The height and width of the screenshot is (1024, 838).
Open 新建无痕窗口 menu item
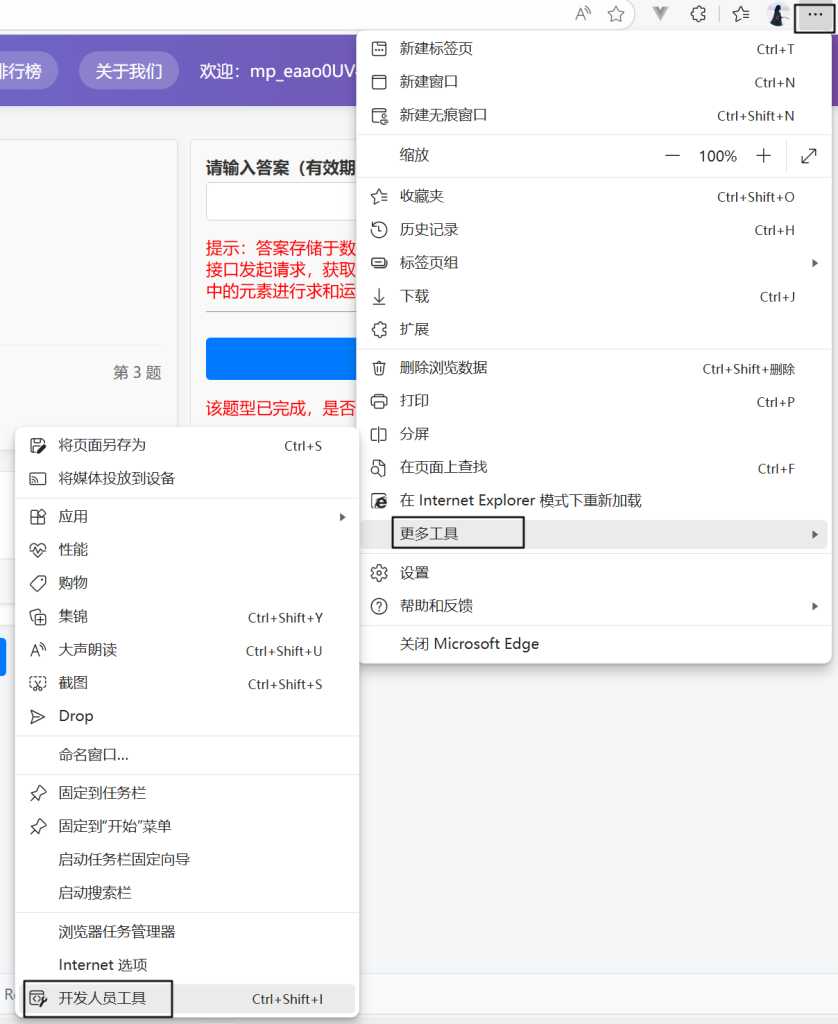click(x=594, y=116)
